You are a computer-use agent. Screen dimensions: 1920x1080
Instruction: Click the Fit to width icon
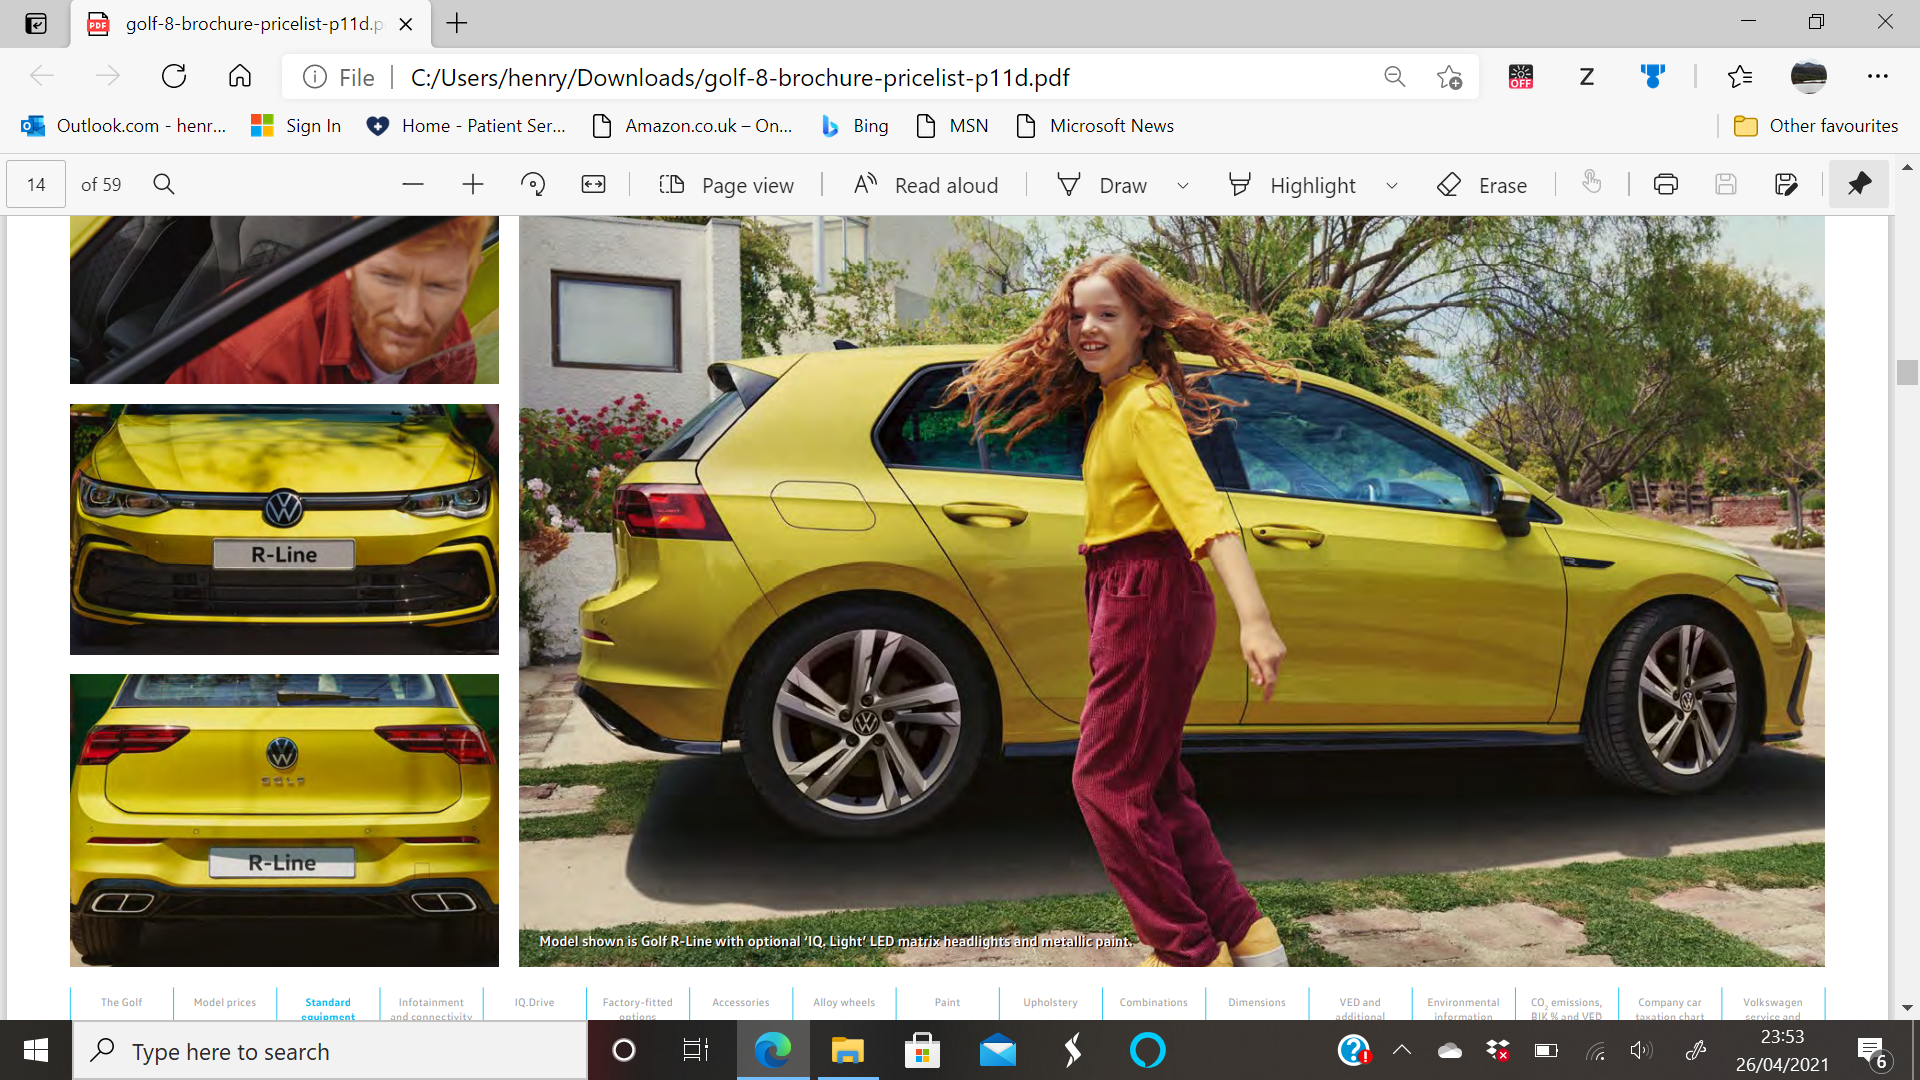point(593,185)
